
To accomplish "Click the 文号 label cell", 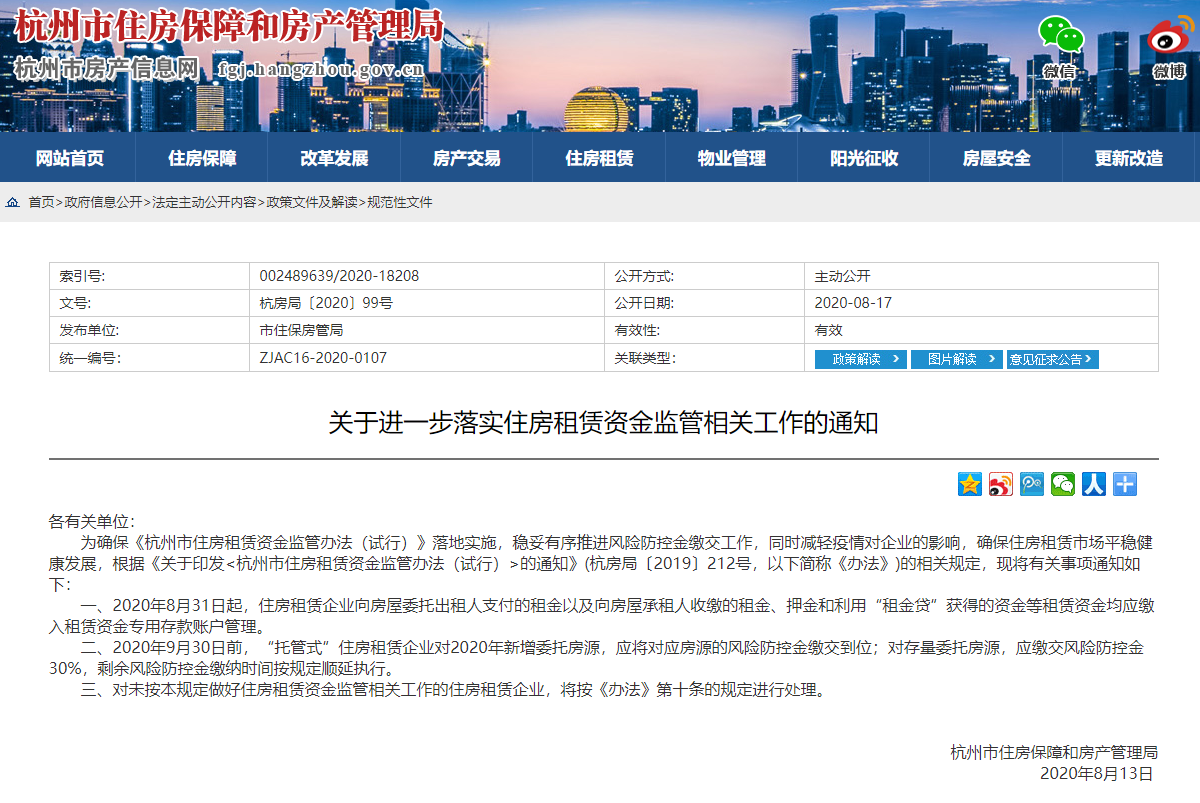I will pos(149,303).
